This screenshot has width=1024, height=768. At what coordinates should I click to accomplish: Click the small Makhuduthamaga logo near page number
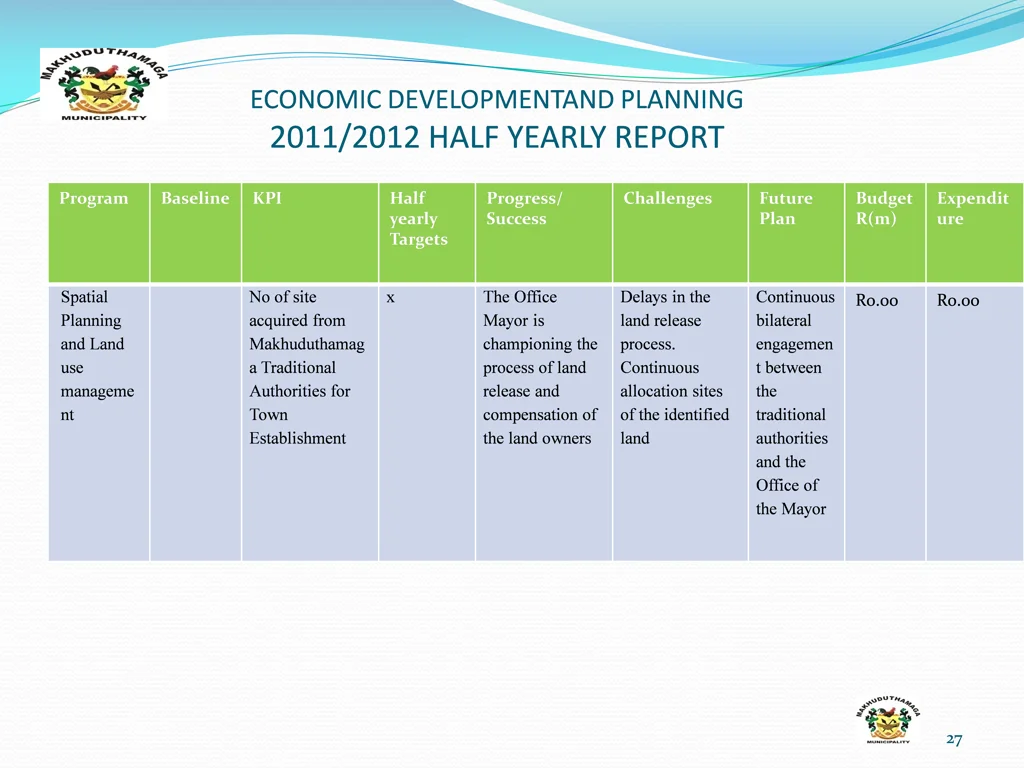[x=888, y=720]
